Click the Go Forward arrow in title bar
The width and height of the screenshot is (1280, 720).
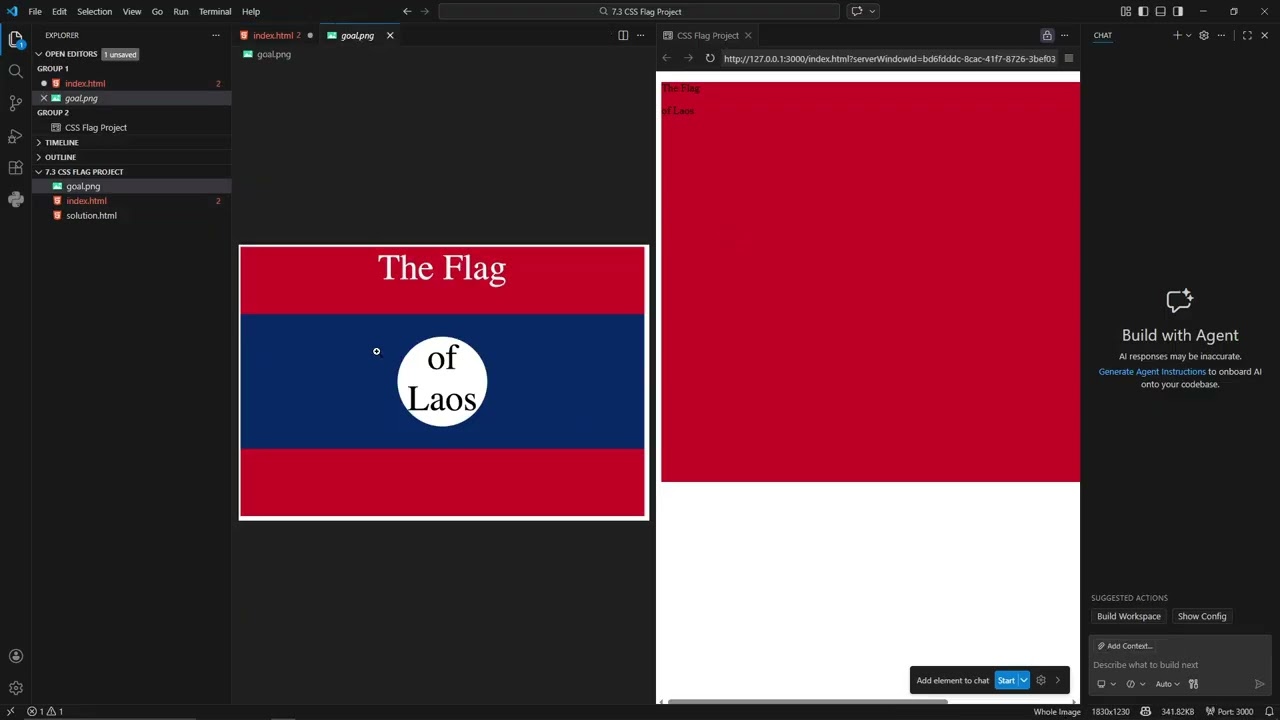[425, 11]
